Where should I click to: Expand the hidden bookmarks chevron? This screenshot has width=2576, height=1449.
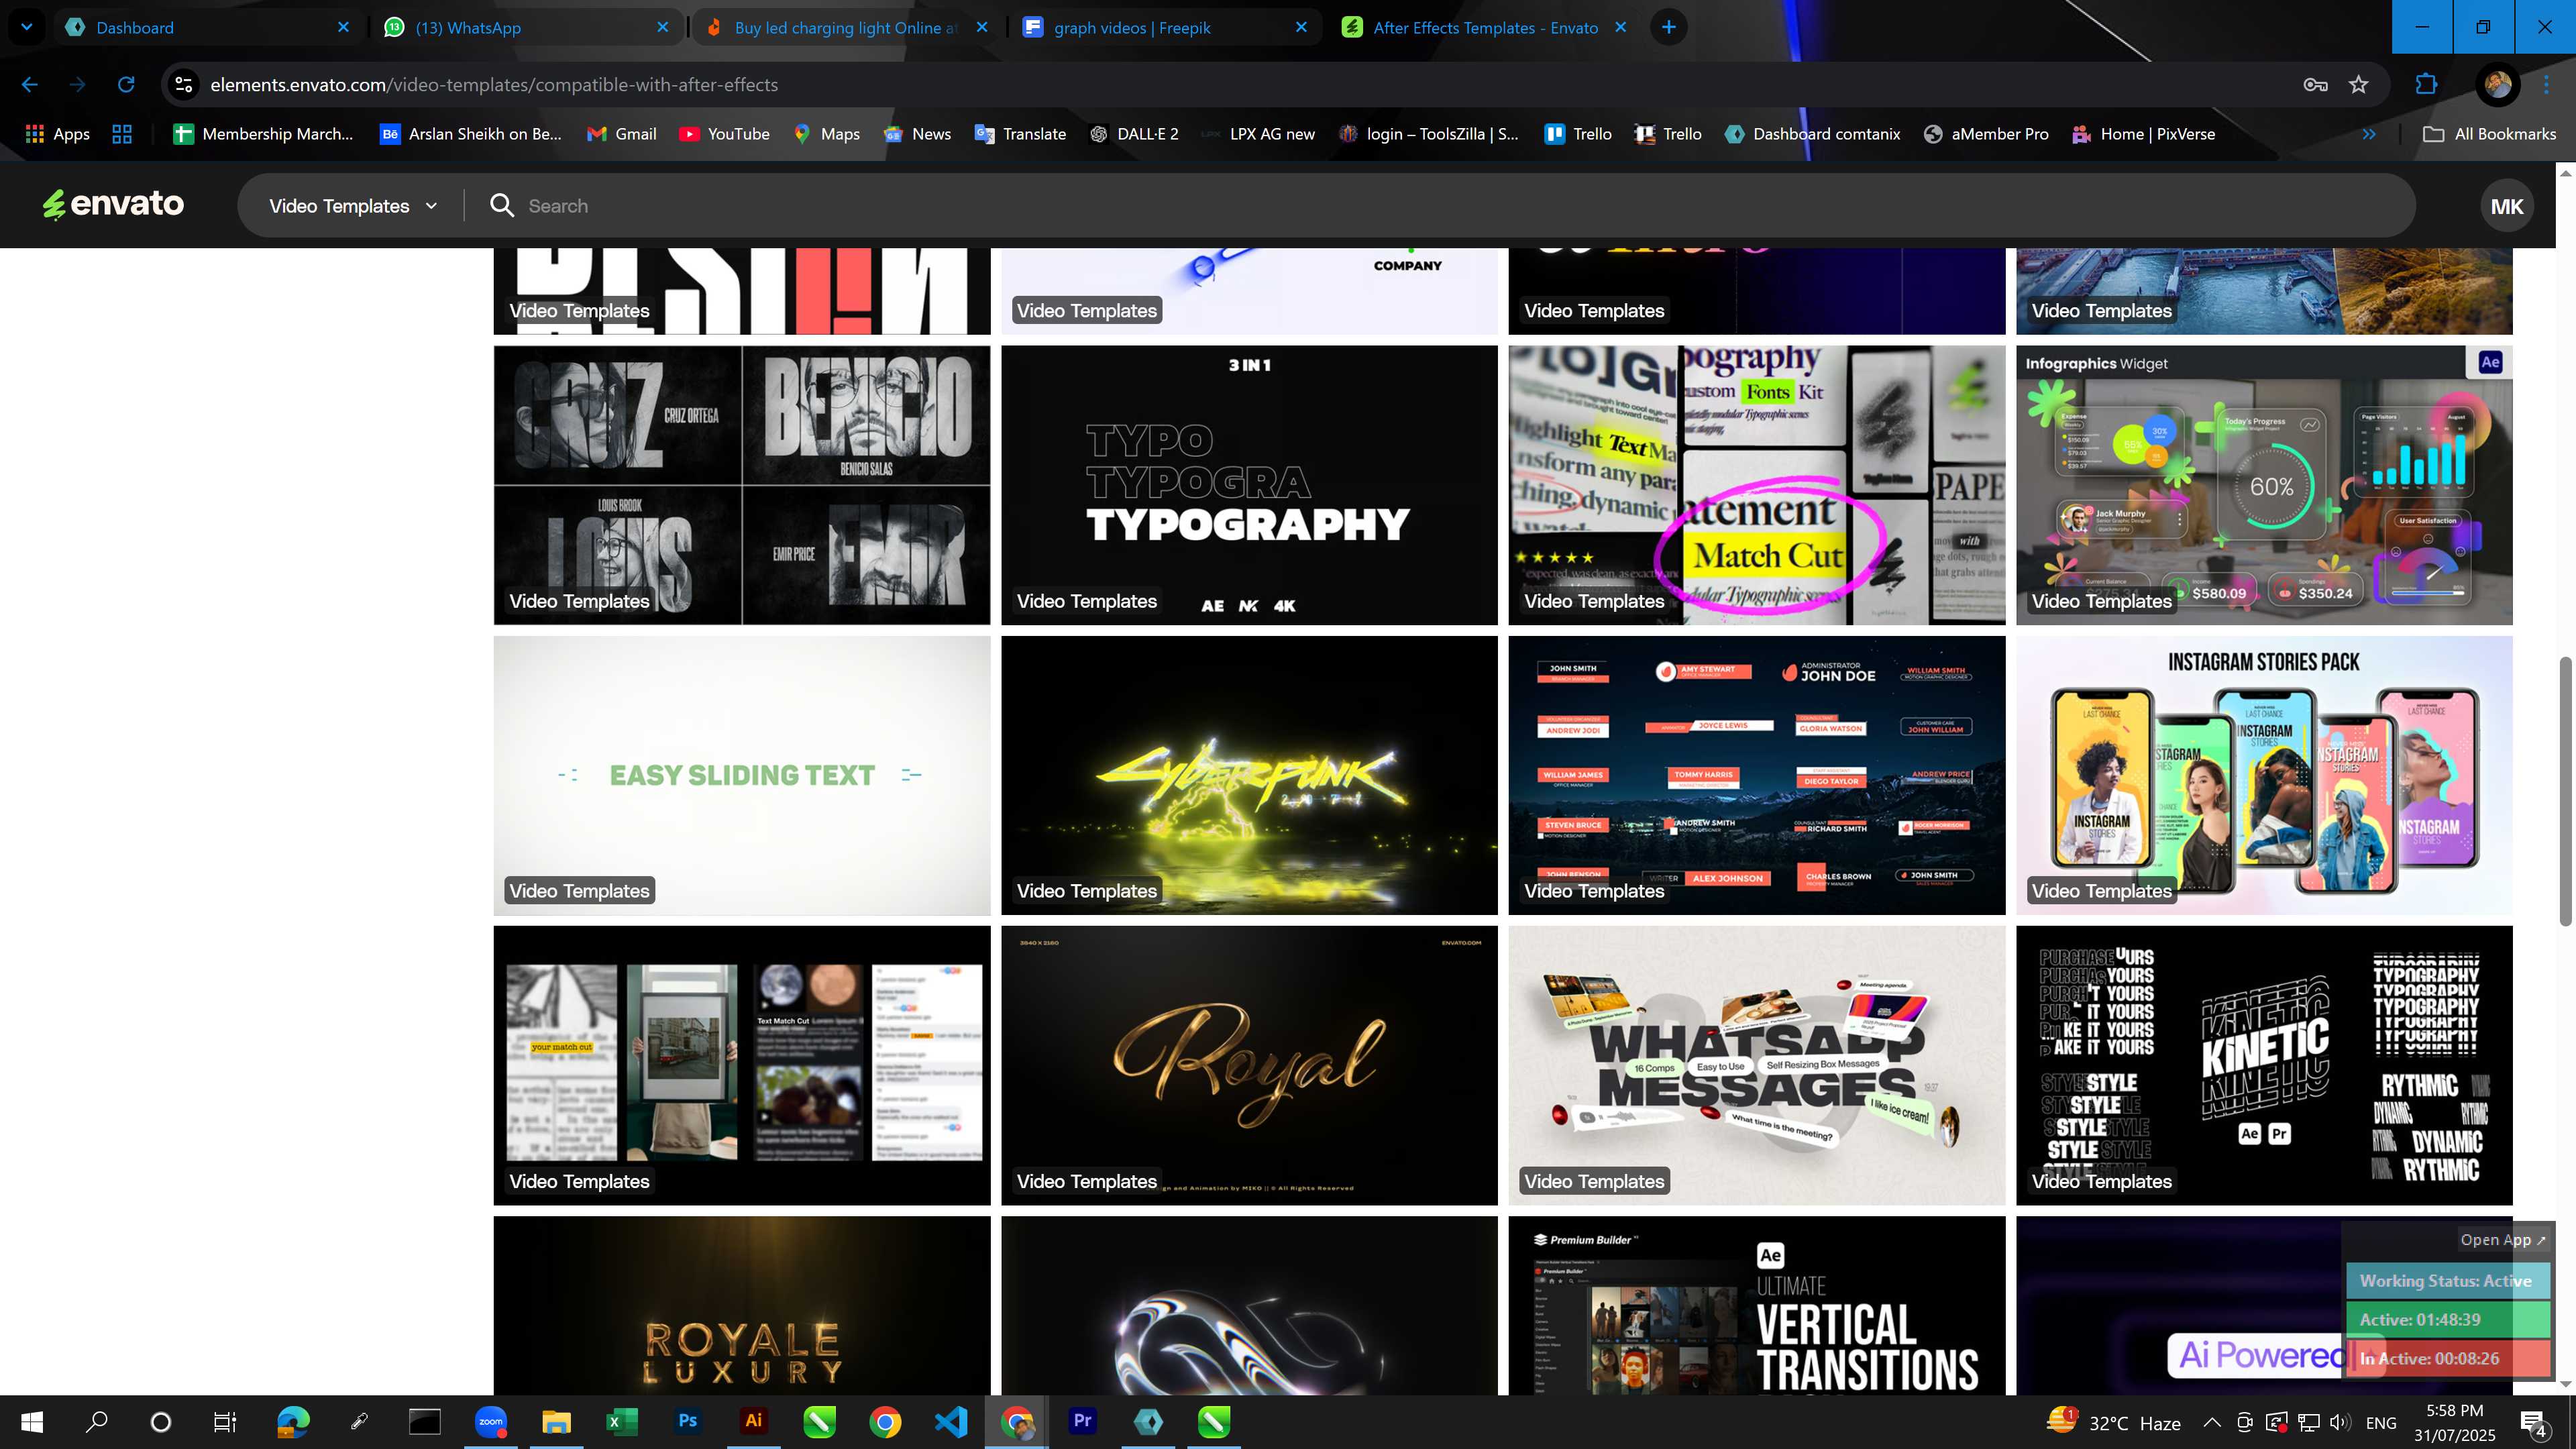(x=2368, y=134)
